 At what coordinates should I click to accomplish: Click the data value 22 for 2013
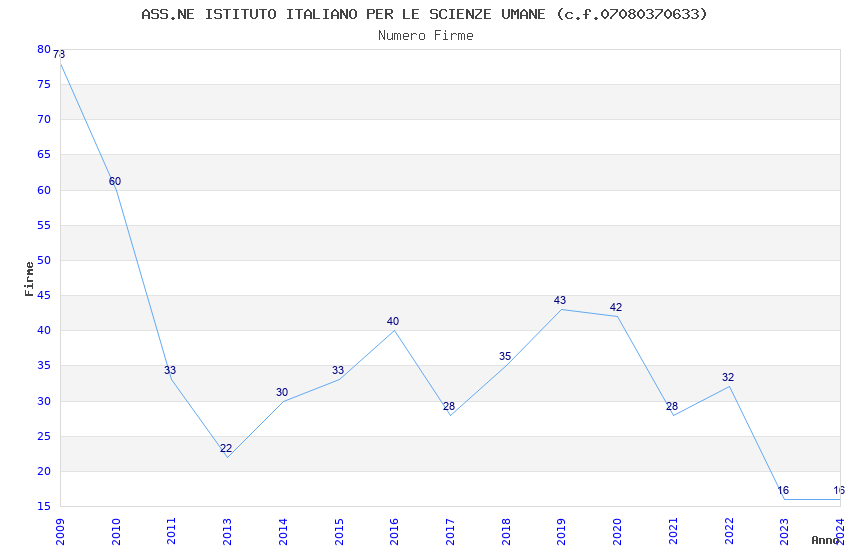[226, 448]
